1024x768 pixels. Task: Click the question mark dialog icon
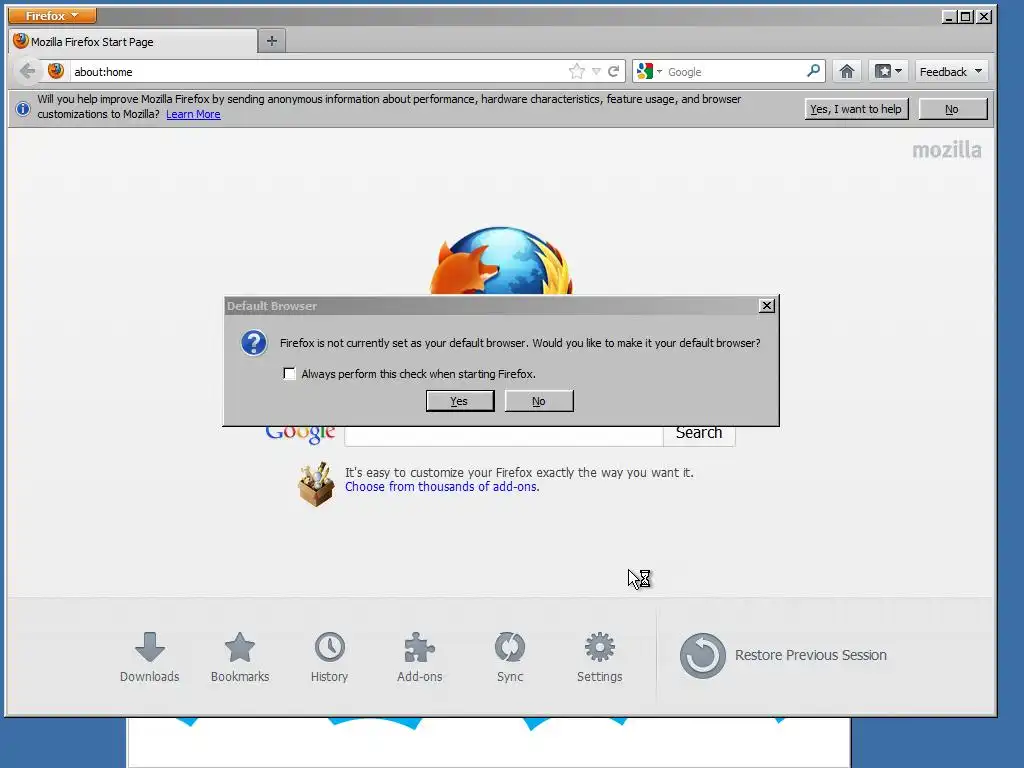253,343
